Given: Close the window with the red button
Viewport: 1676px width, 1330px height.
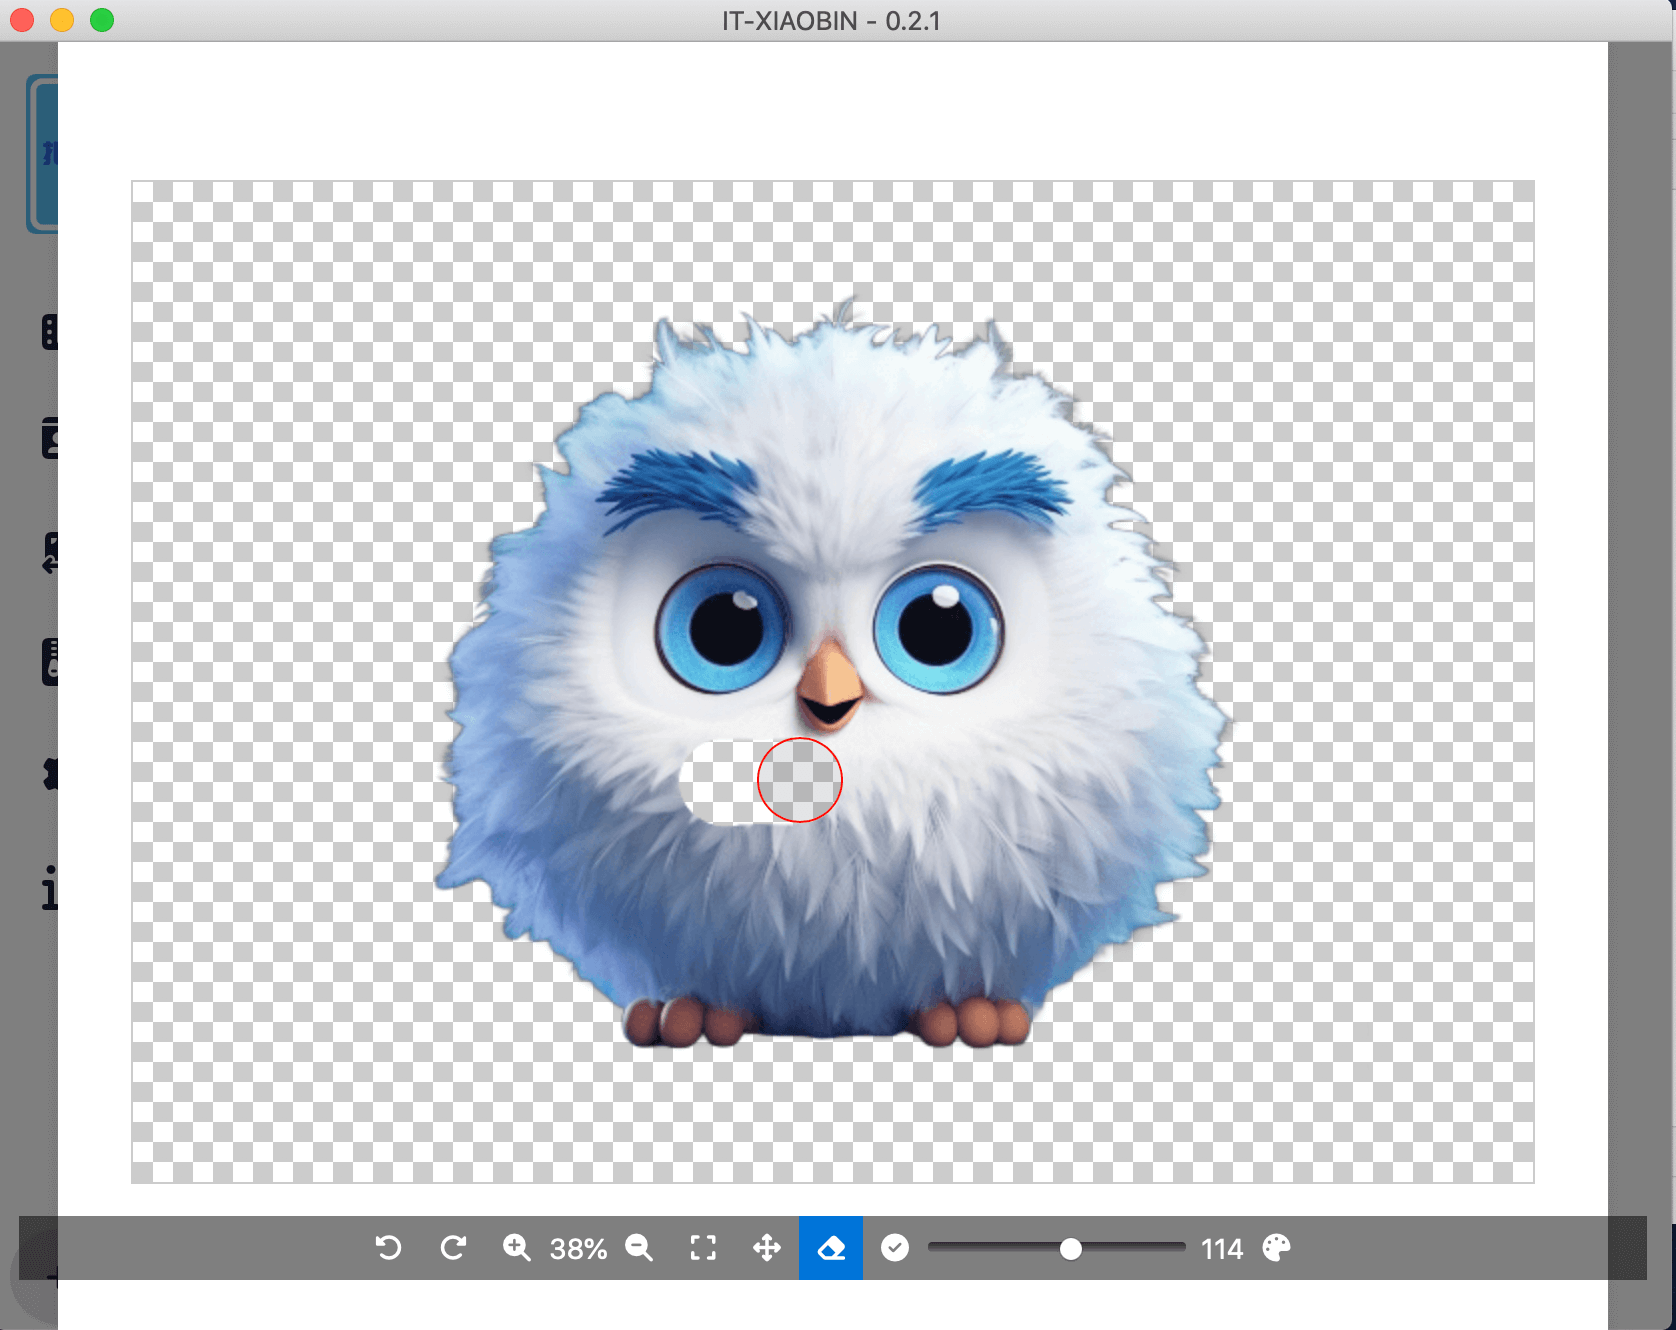Looking at the screenshot, I should pyautogui.click(x=22, y=20).
